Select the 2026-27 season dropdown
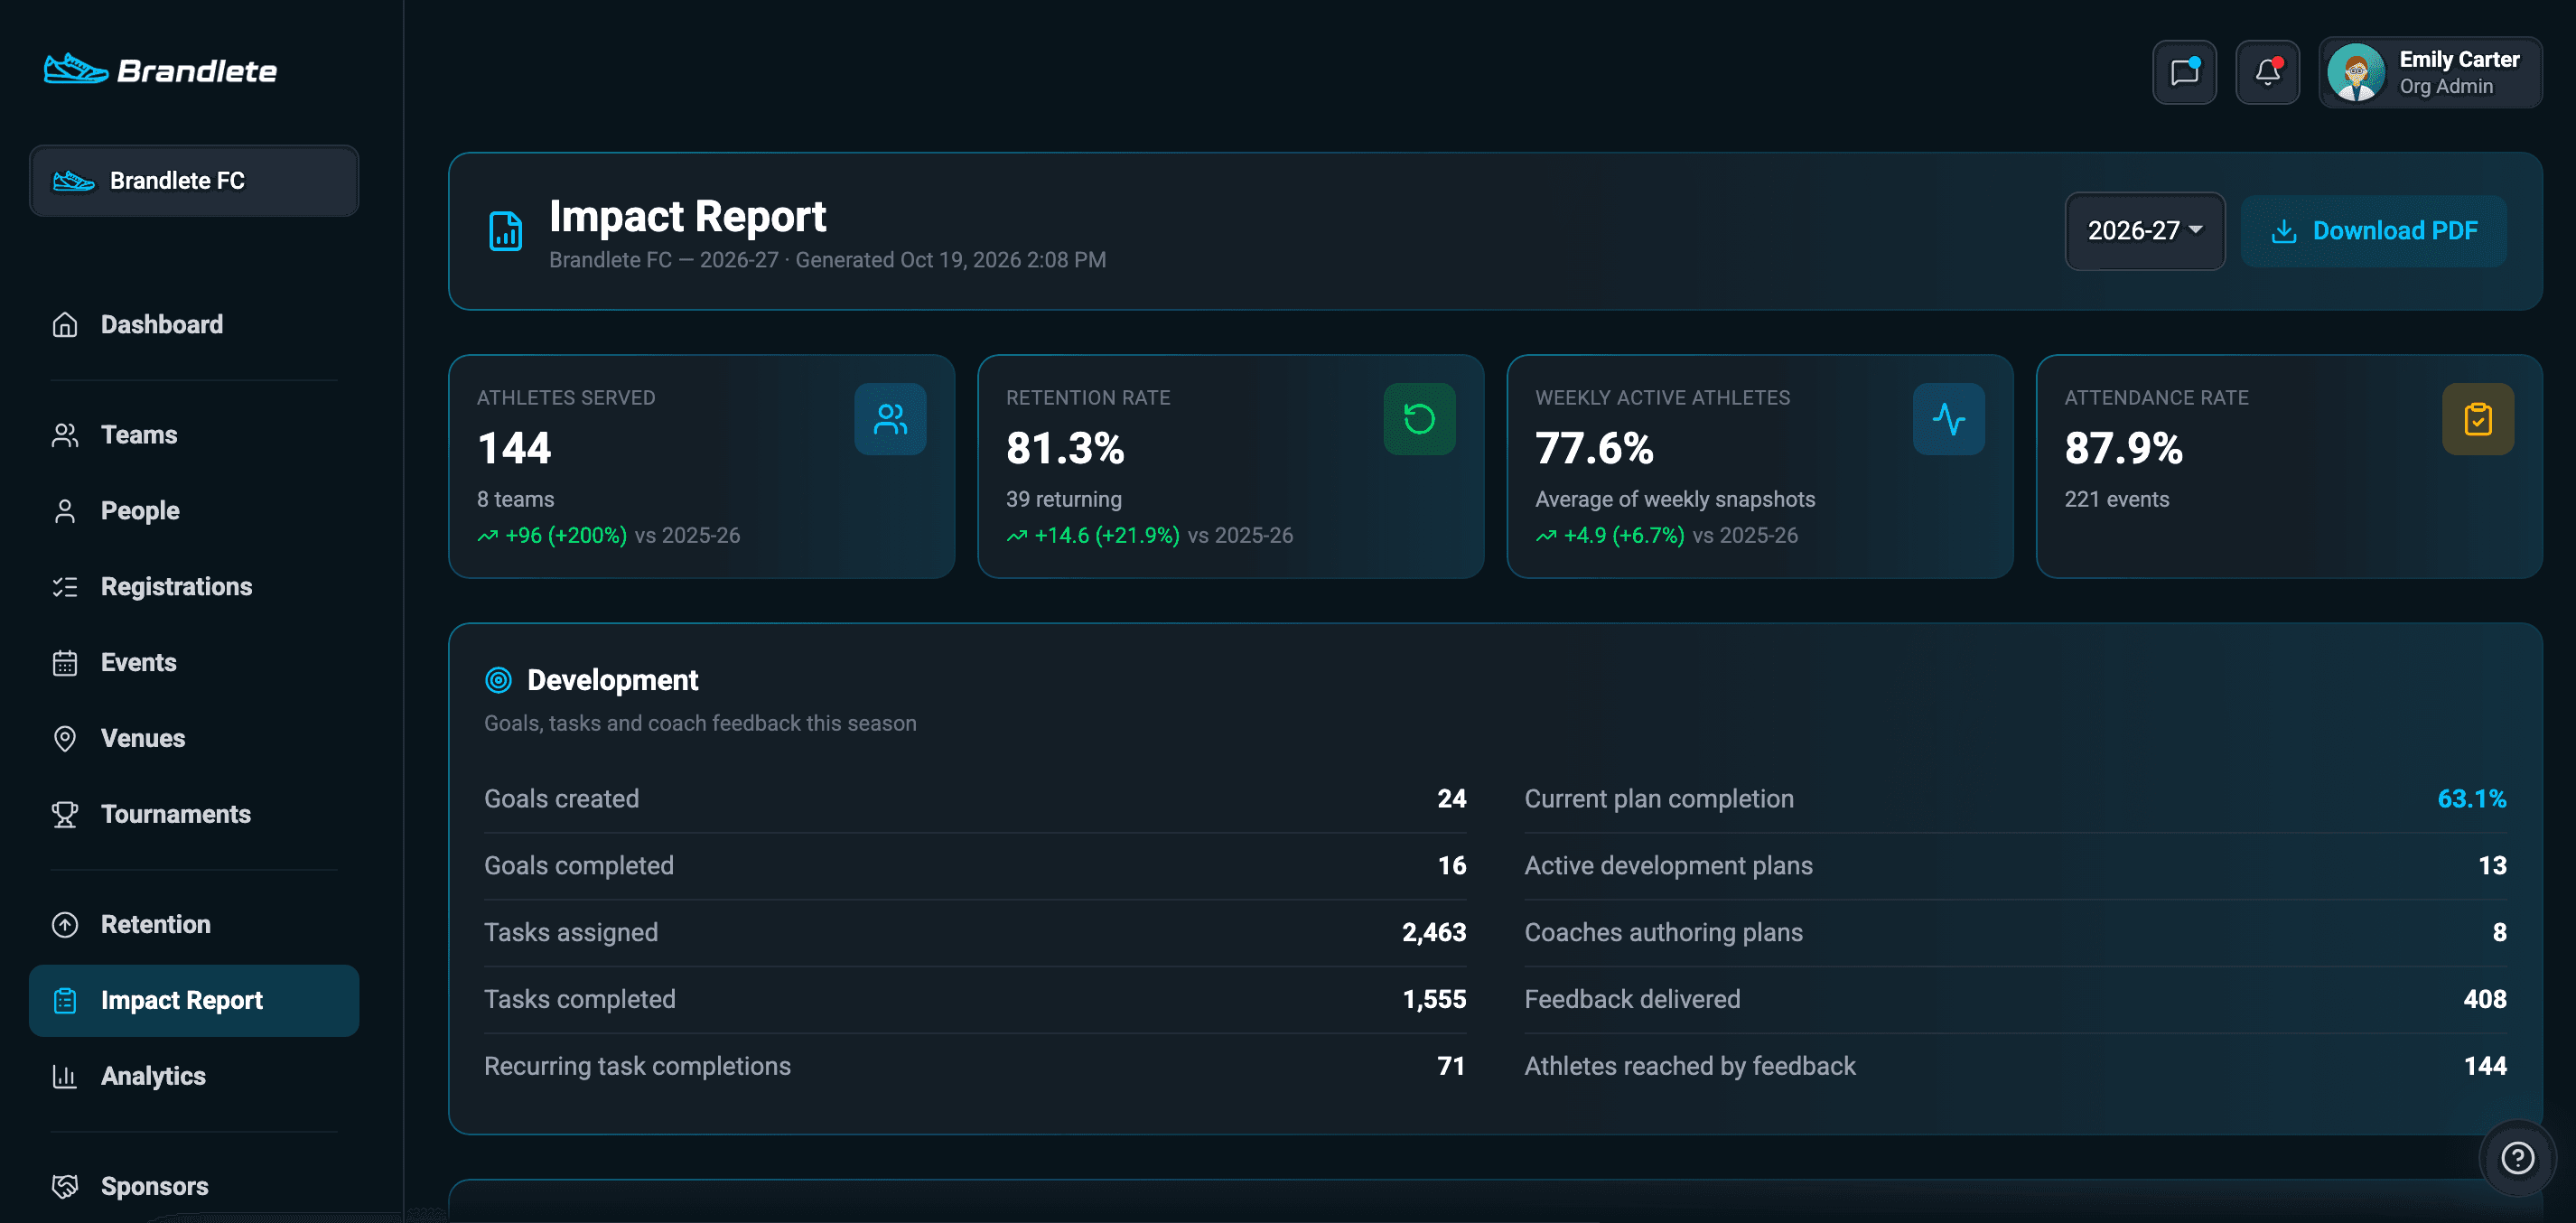 2144,231
